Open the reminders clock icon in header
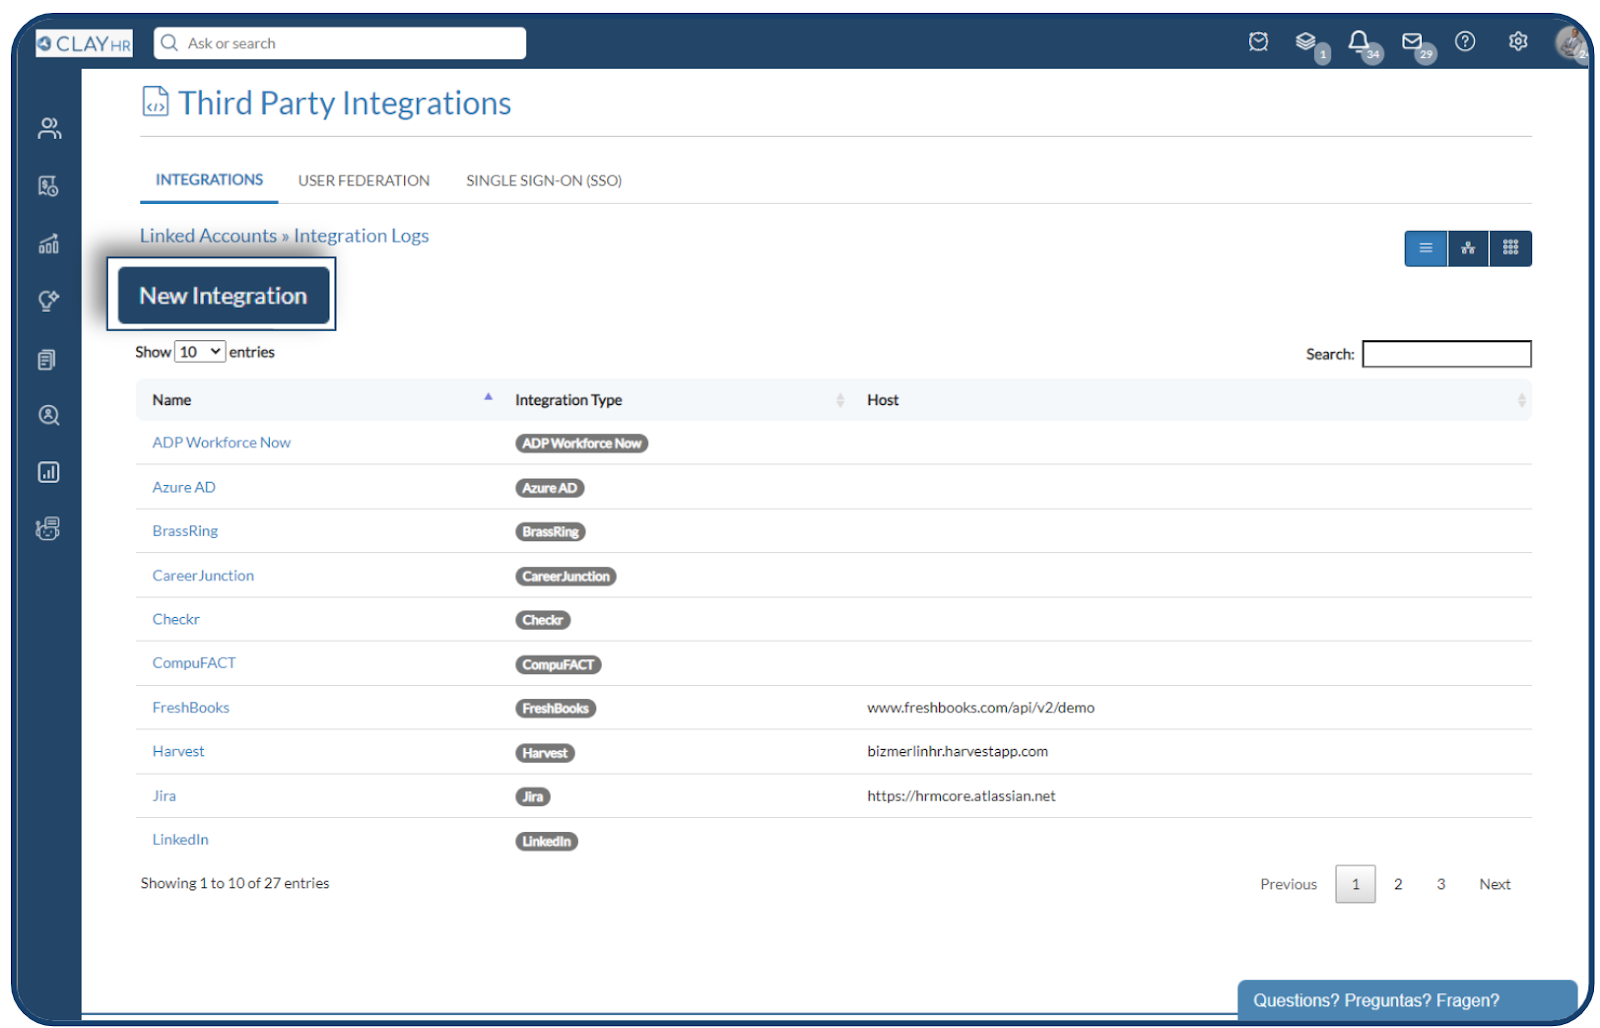The height and width of the screenshot is (1028, 1600). click(x=1258, y=42)
